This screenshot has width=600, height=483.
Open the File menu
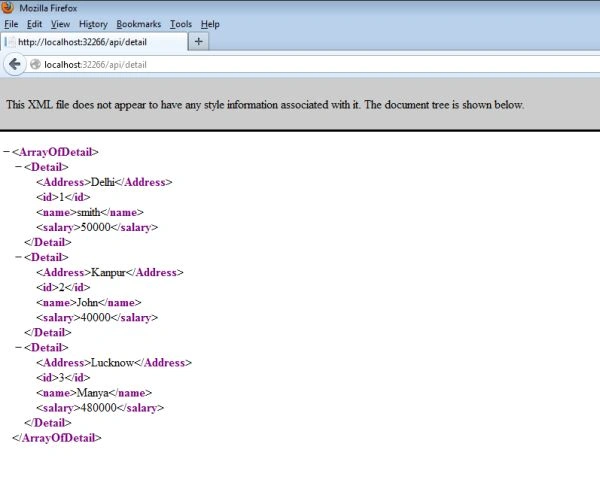click(x=11, y=24)
